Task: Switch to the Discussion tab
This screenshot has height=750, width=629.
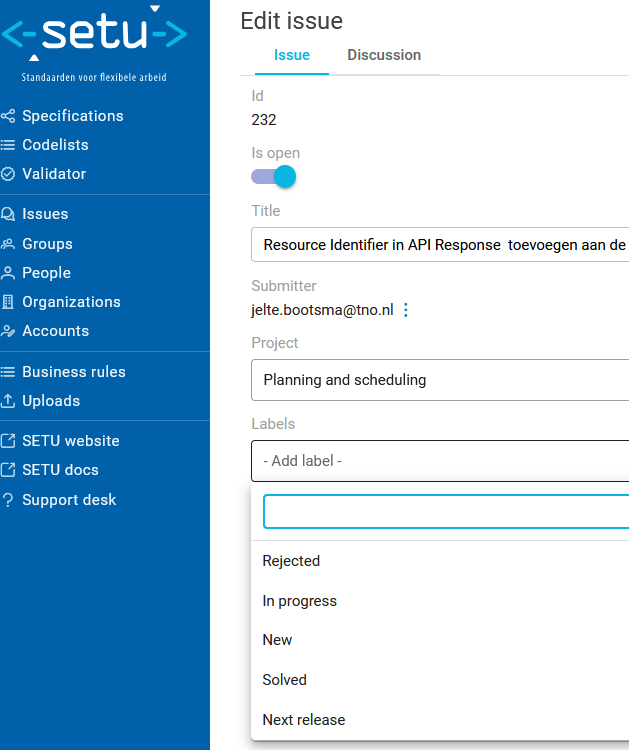Action: coord(384,55)
